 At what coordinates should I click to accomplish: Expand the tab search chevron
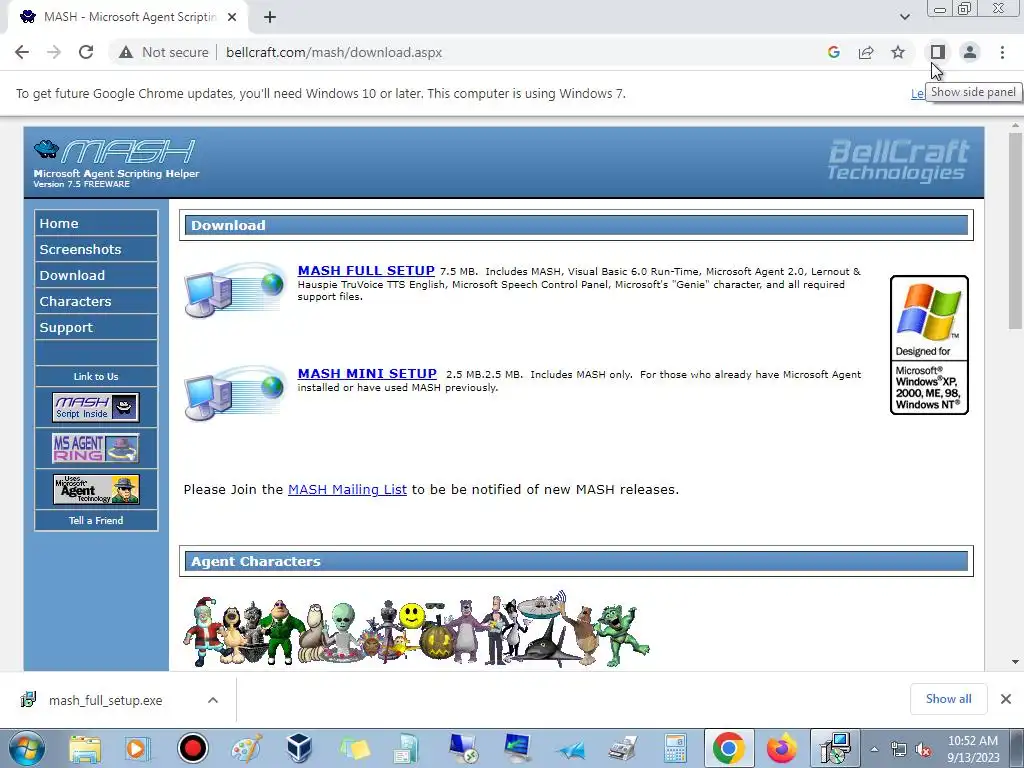(x=904, y=17)
